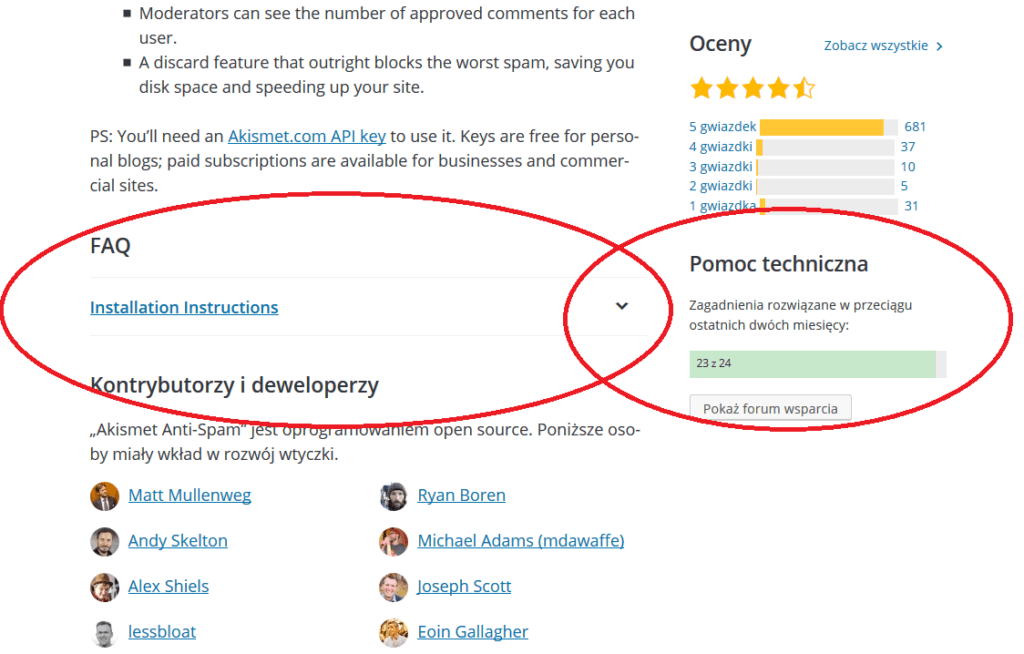Click Ryan Boren avatar

coord(394,496)
